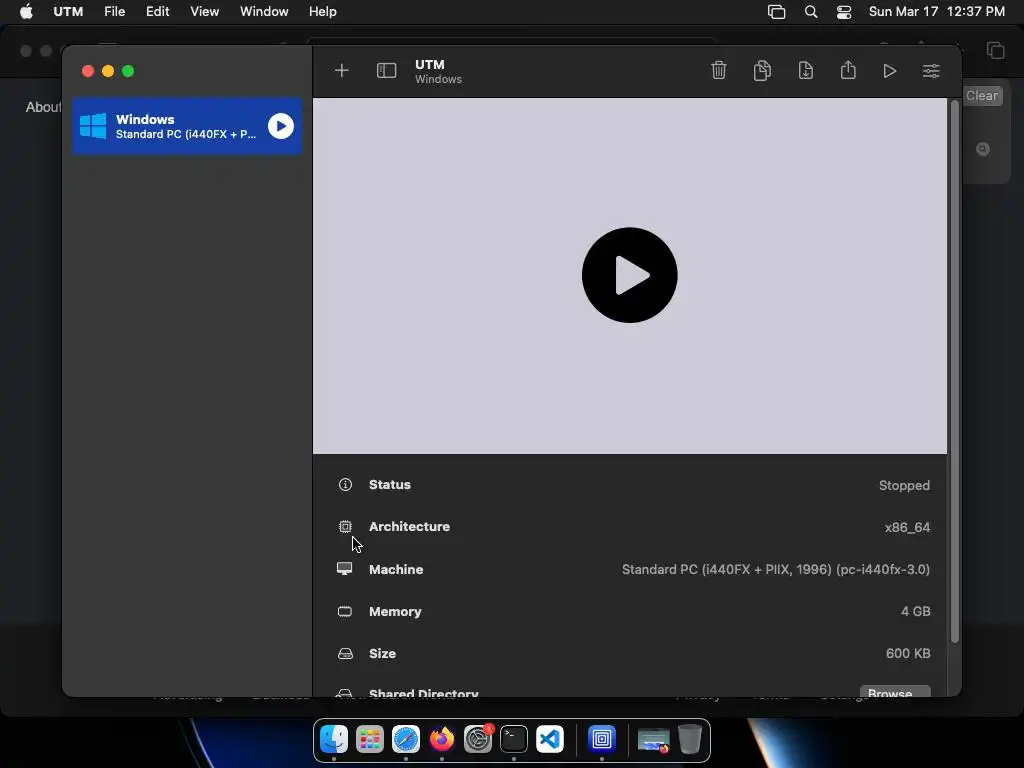Clone the selected VM using the copy icon
The width and height of the screenshot is (1024, 768).
tap(762, 70)
